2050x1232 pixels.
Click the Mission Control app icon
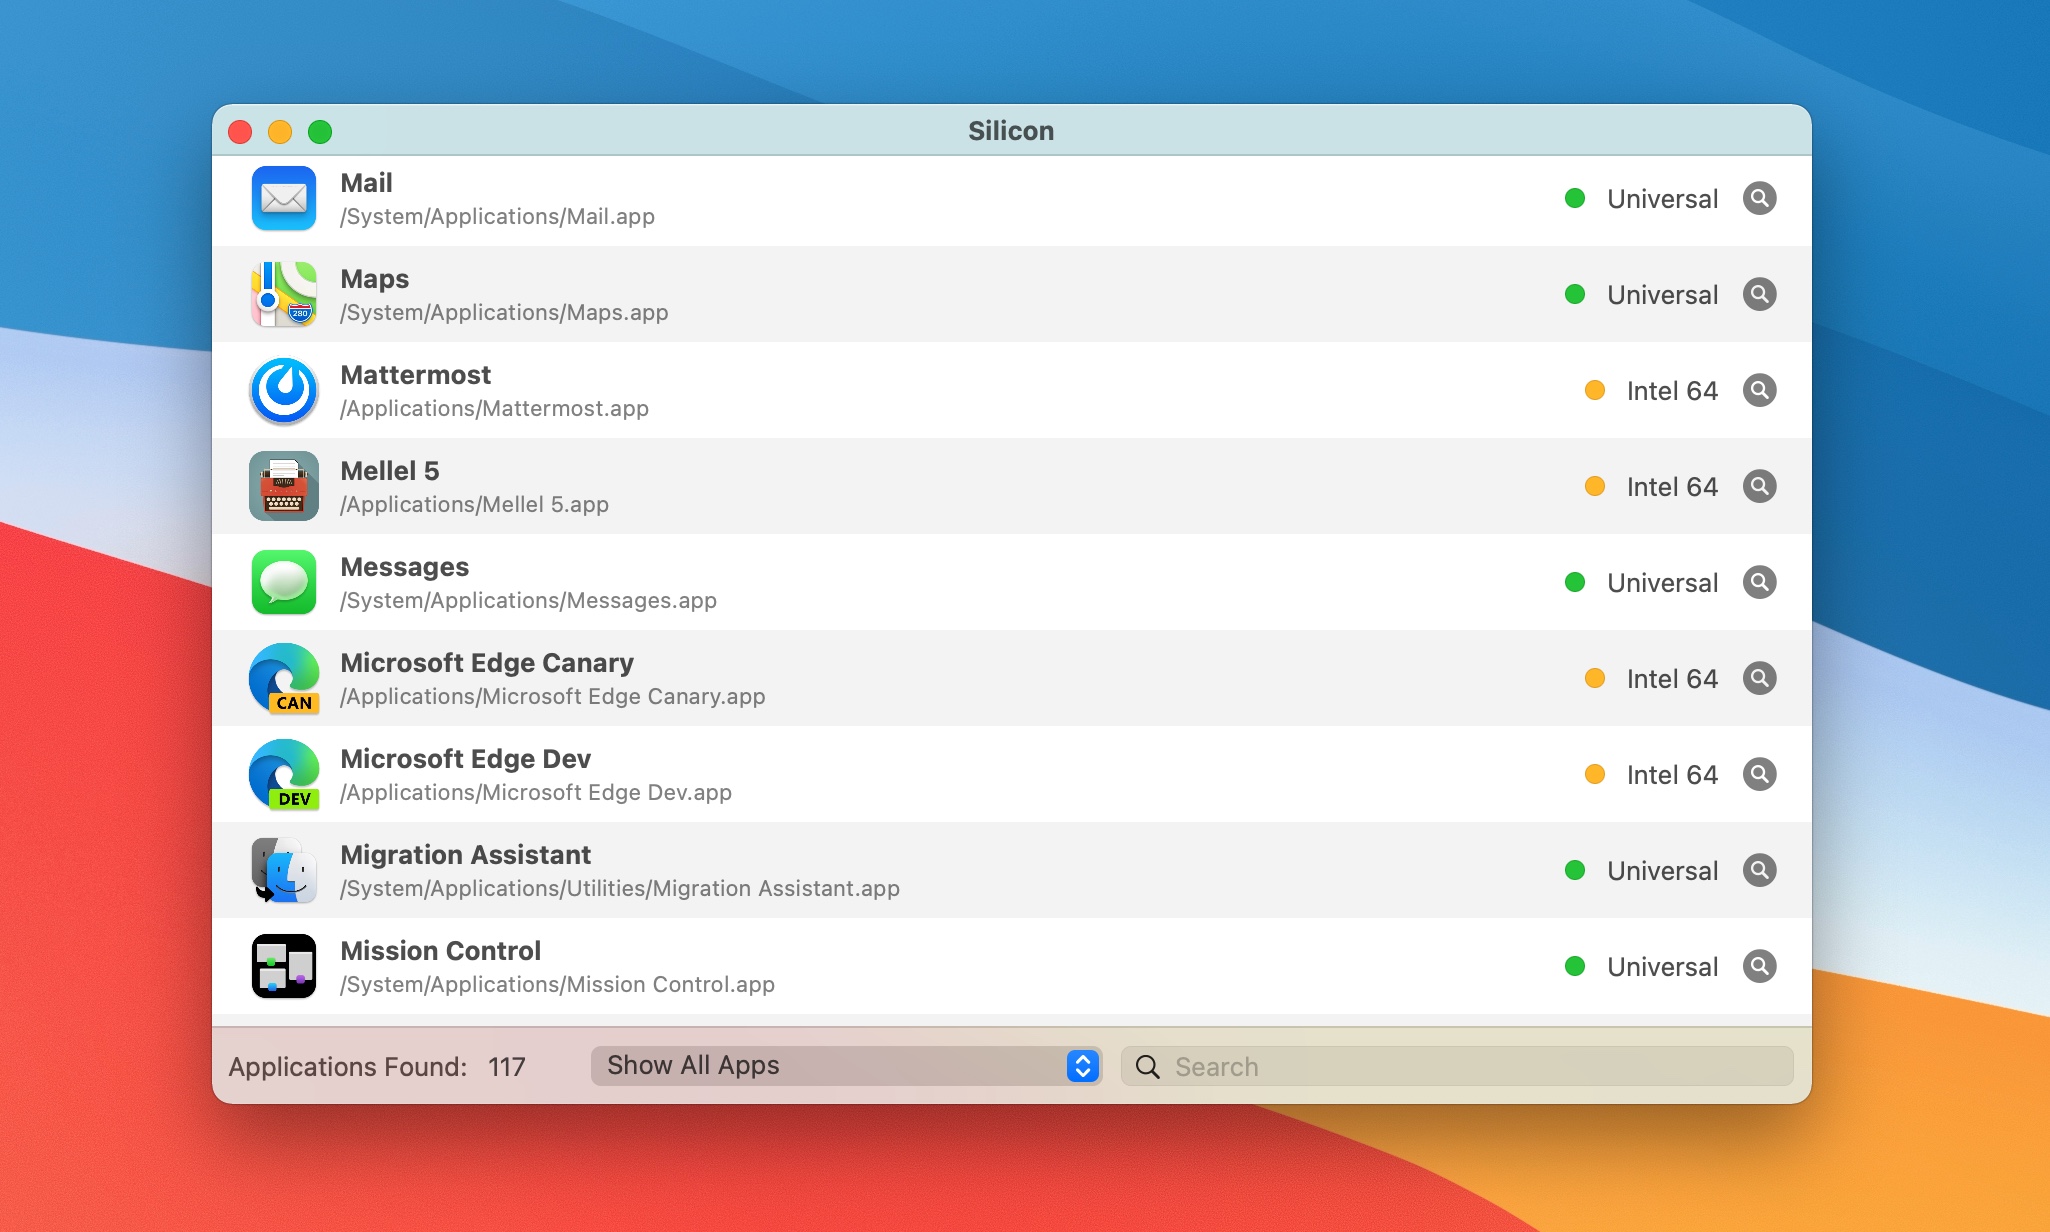tap(284, 966)
